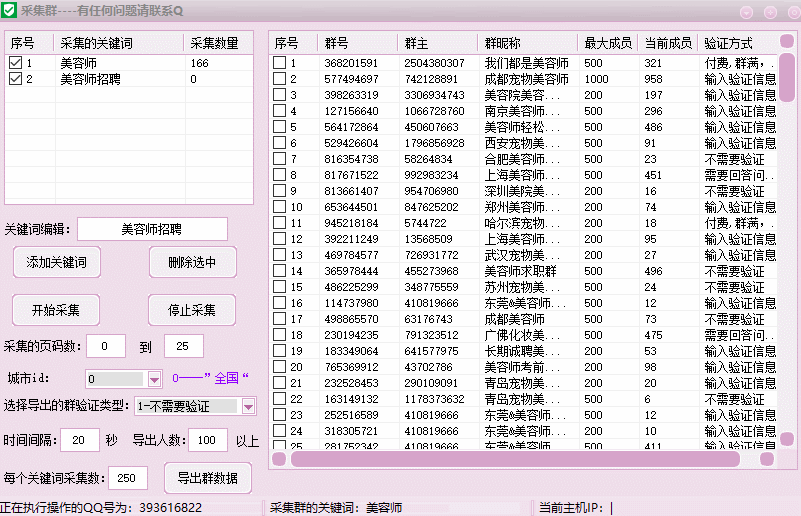Screen dimensions: 801x516
Task: Focus the start page number field
Action: coord(106,346)
